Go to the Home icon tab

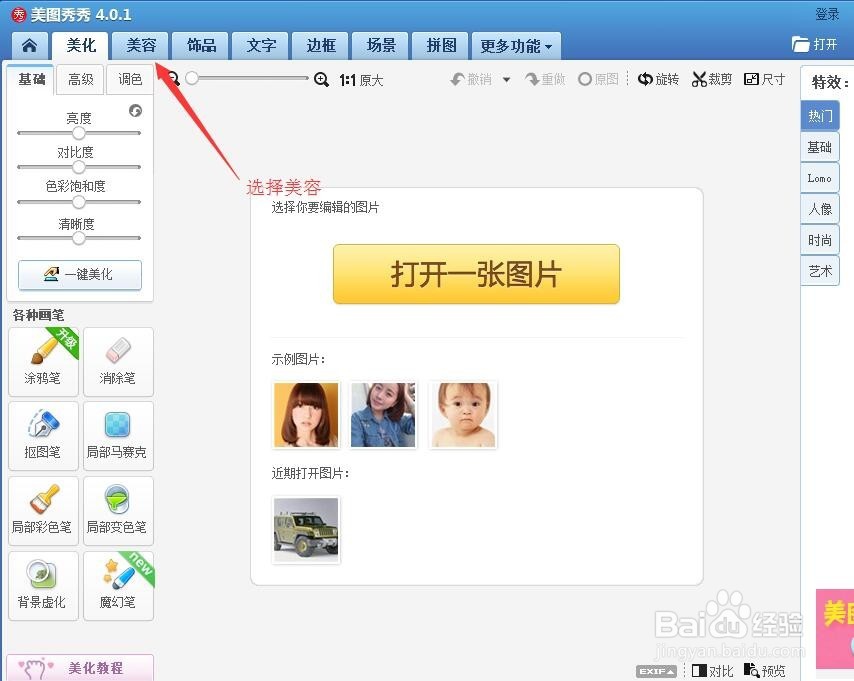click(29, 45)
